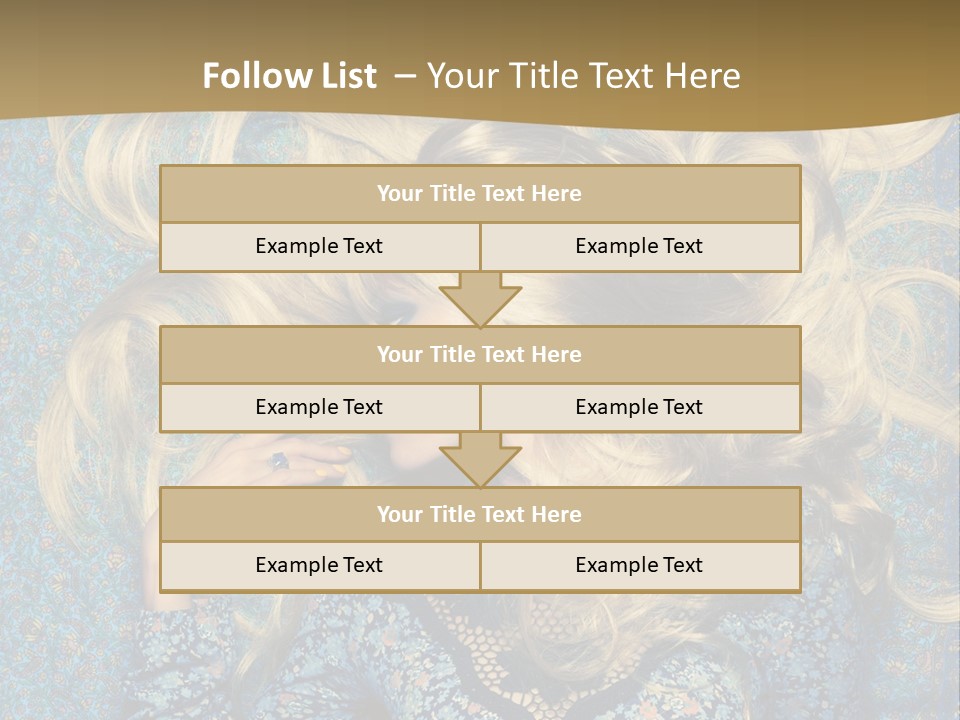The image size is (960, 720).
Task: Select right Example Text cell in middle block
Action: pos(640,407)
